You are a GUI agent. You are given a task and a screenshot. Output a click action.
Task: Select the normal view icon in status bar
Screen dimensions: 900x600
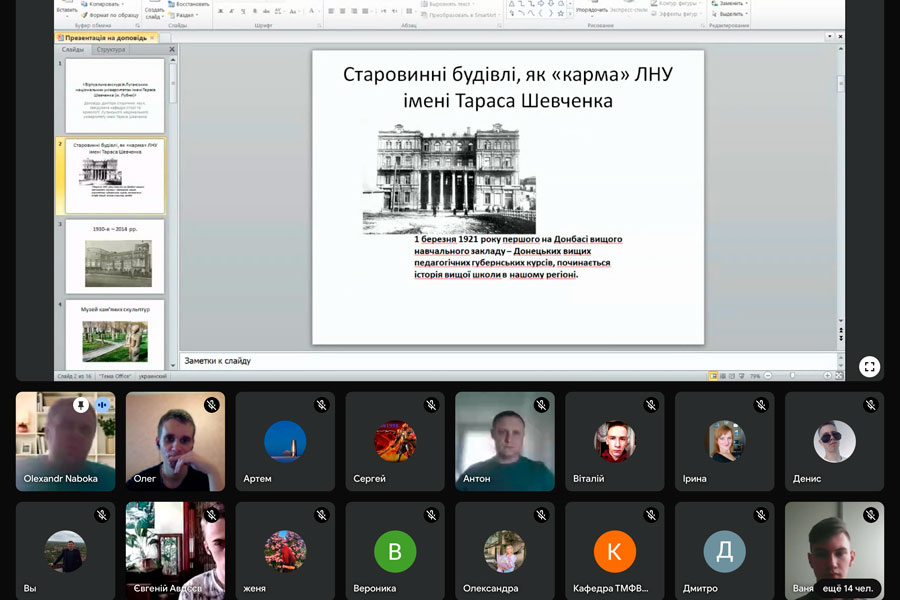(714, 376)
